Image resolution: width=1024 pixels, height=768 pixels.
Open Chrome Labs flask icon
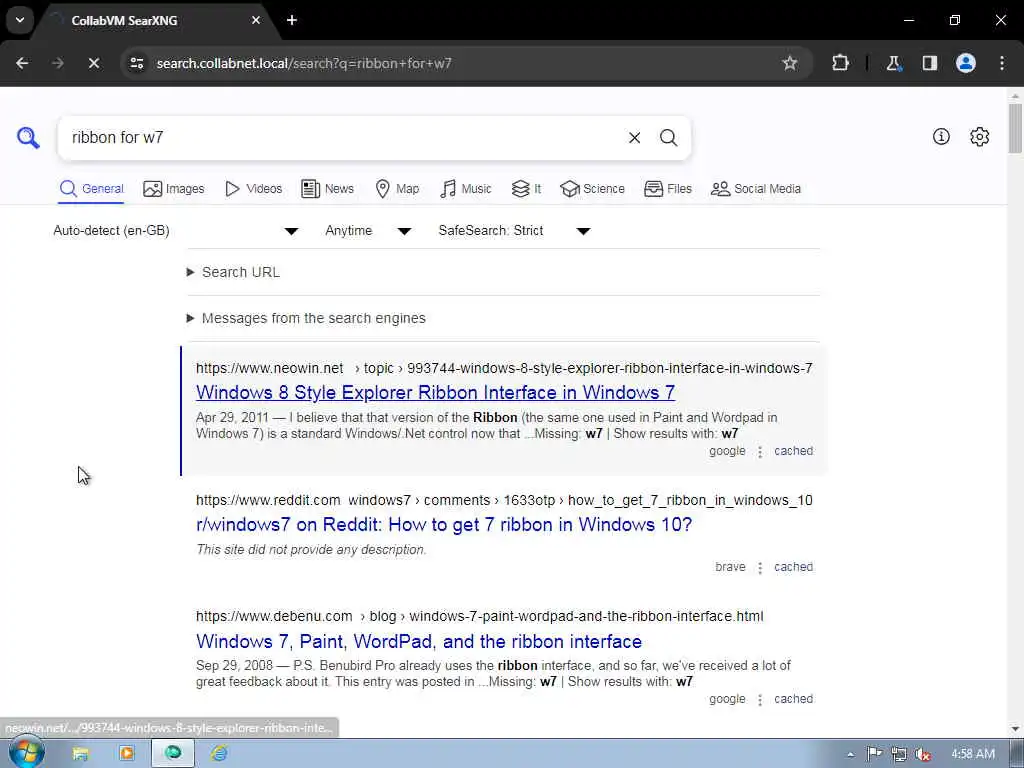click(x=893, y=63)
